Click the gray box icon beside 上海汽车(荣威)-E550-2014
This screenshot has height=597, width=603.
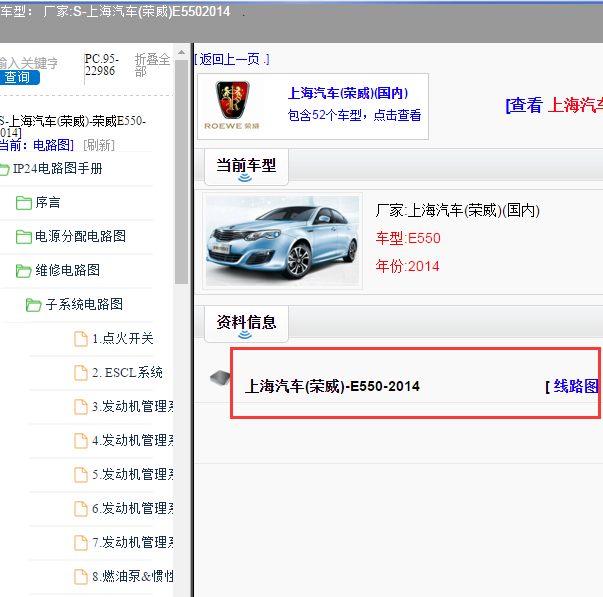click(220, 377)
